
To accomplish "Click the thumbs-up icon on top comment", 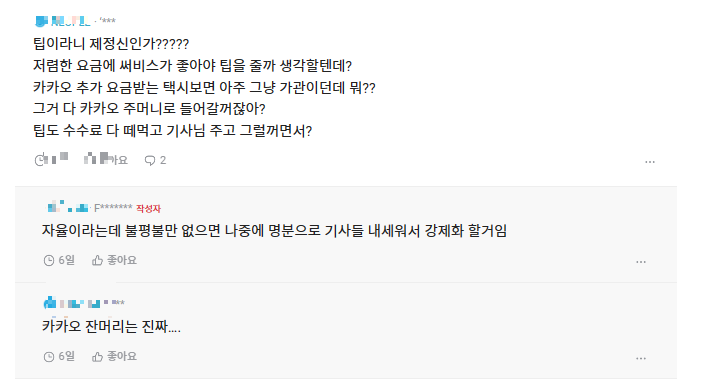I will tap(90, 159).
